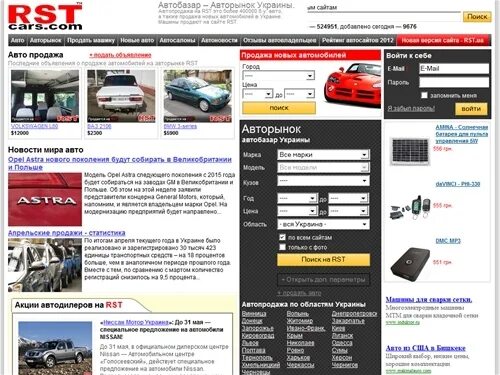This screenshot has width=500, height=375.
Task: Open Рейтинг автосайтов 2012 item
Action: [x=358, y=40]
